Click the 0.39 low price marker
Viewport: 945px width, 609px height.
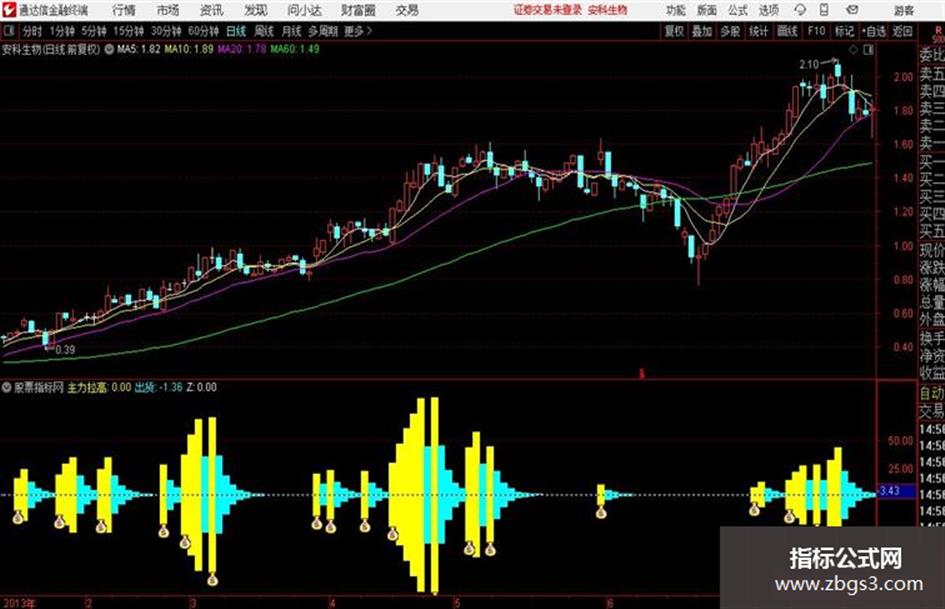point(65,349)
